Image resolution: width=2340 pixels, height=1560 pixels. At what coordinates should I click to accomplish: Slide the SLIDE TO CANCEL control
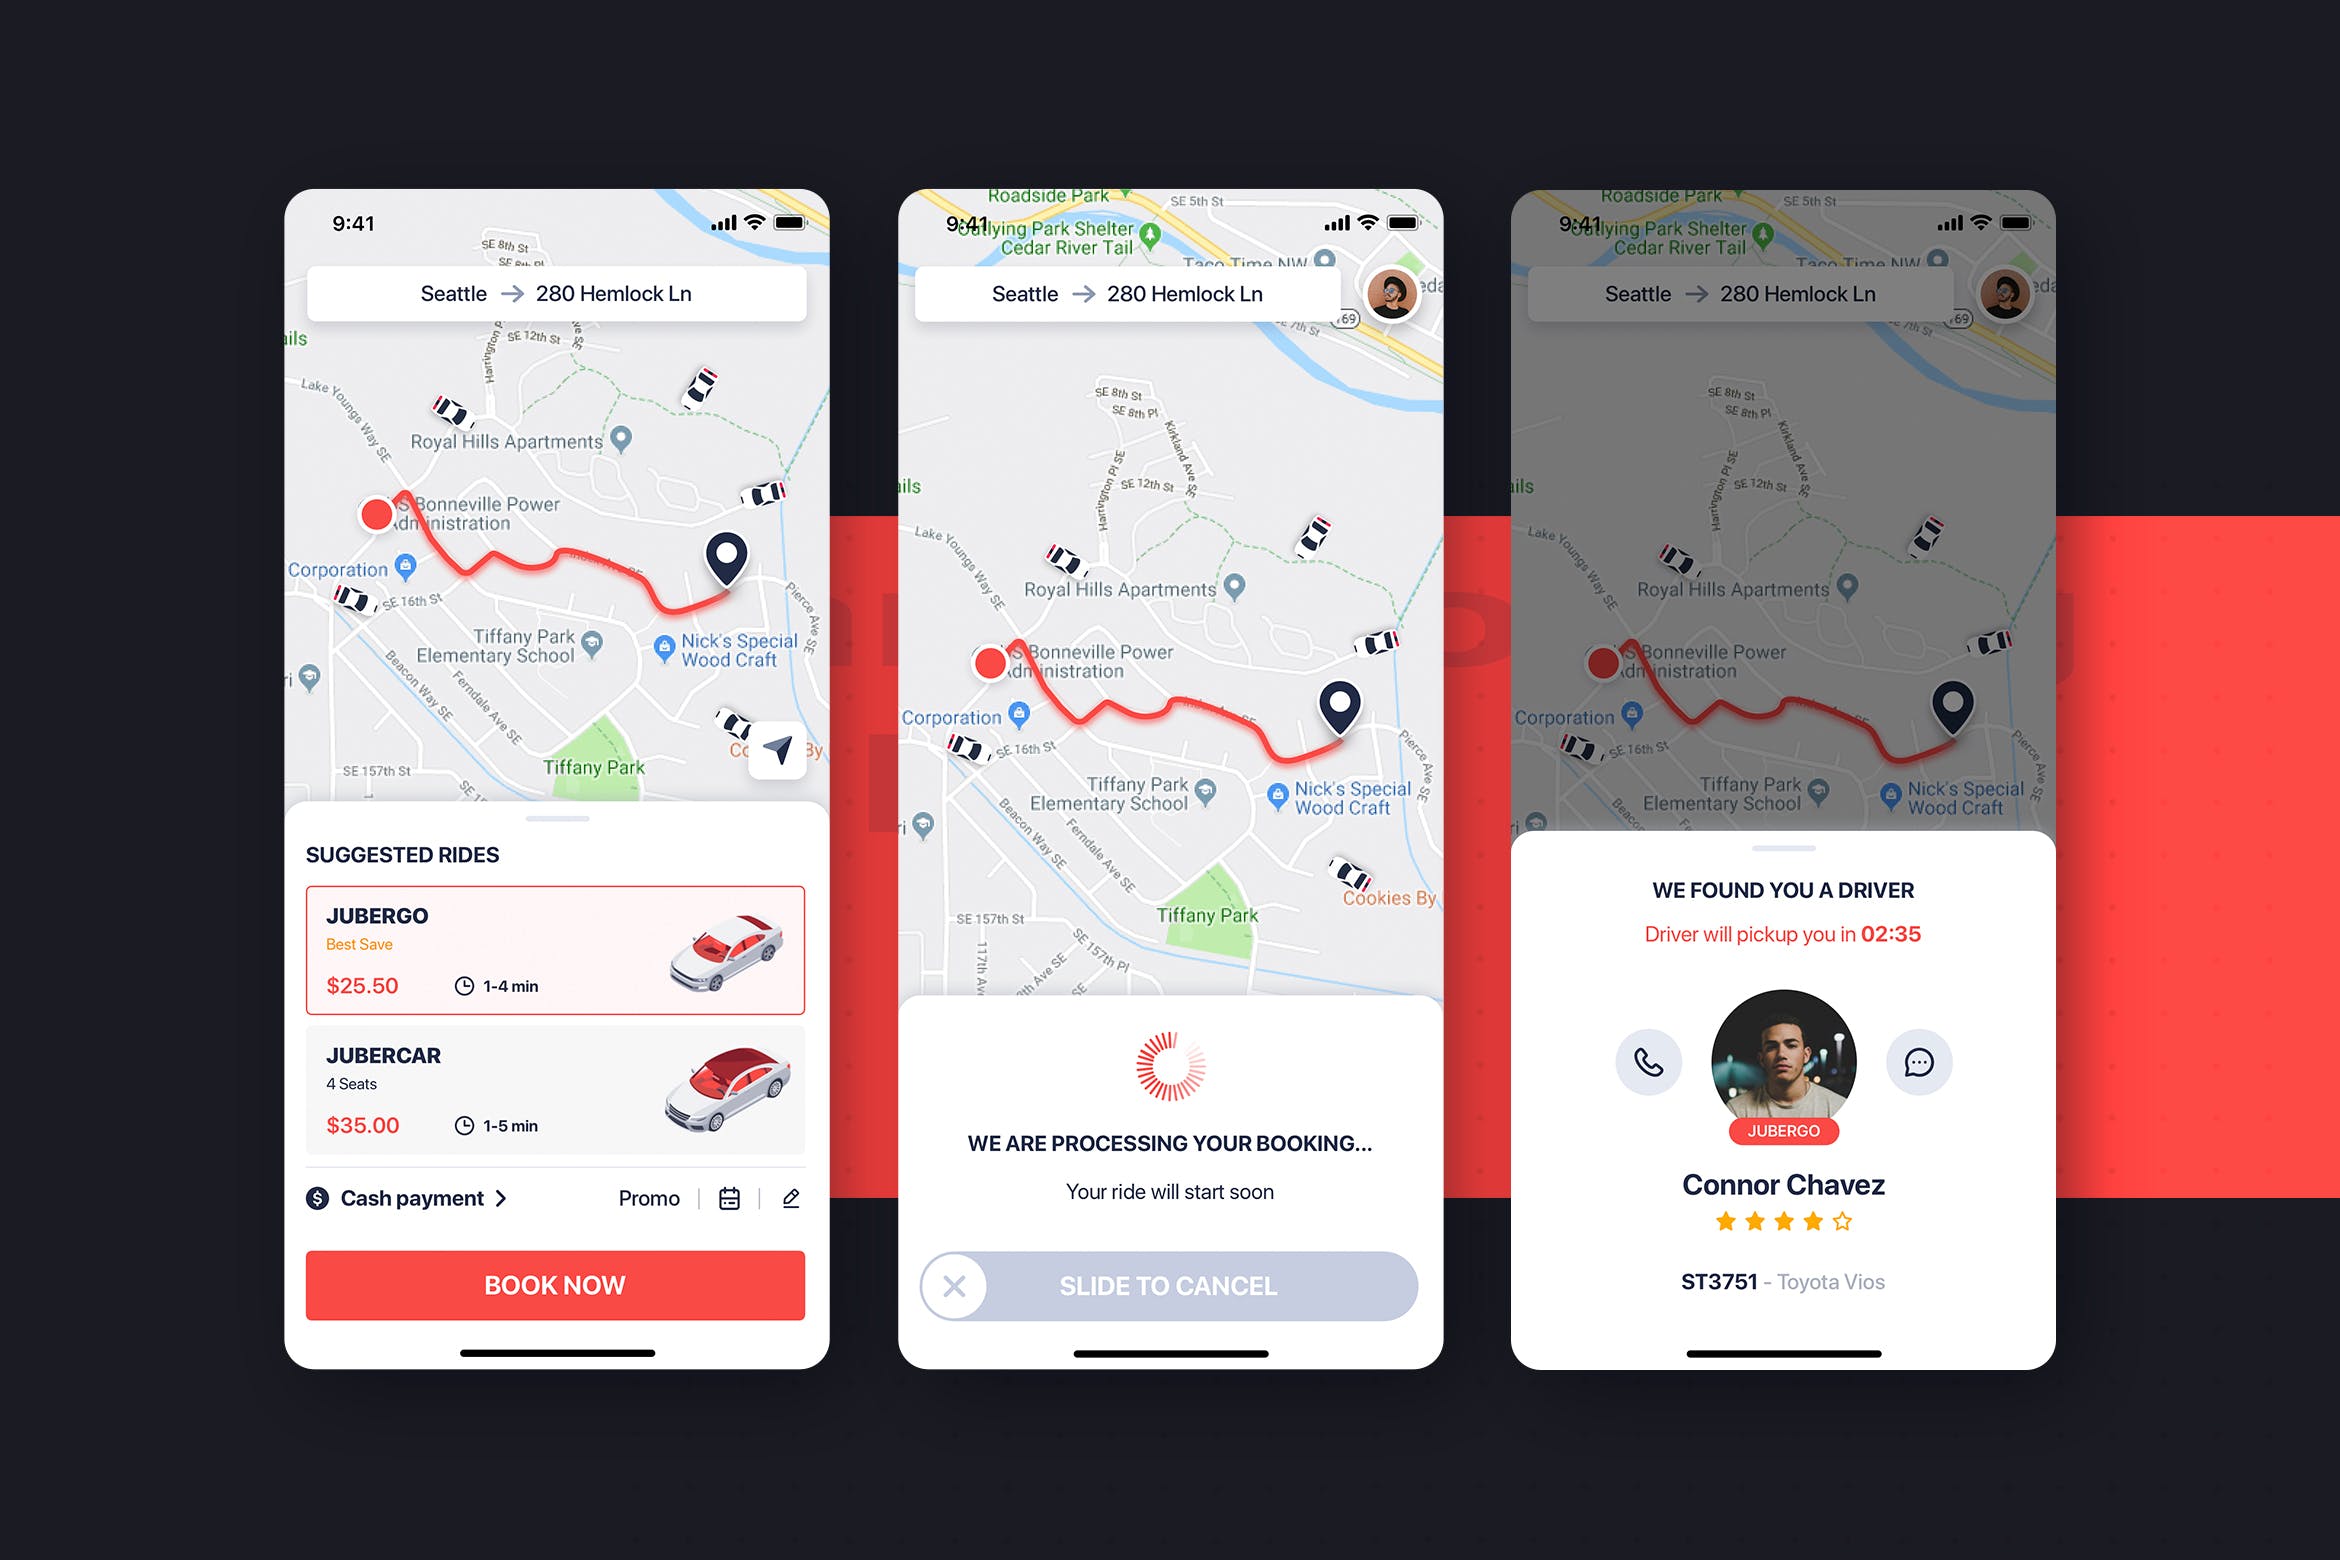pos(956,1283)
